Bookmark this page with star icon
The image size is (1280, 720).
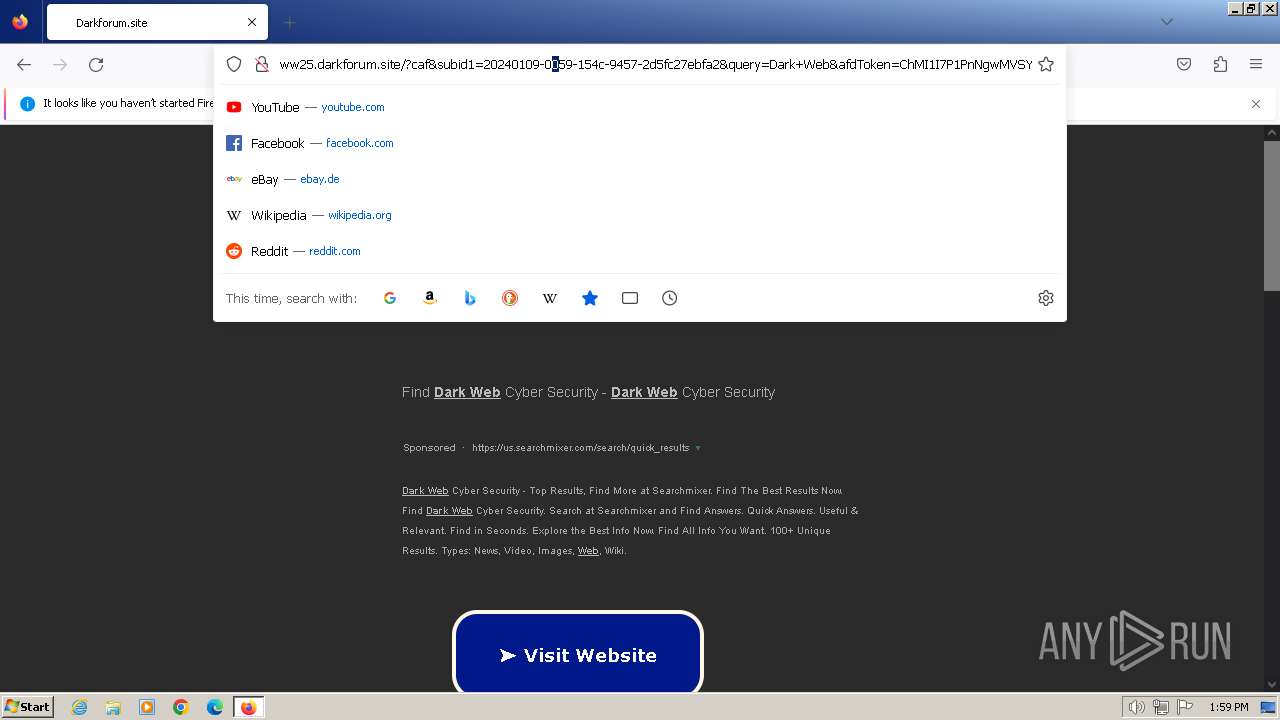1046,64
